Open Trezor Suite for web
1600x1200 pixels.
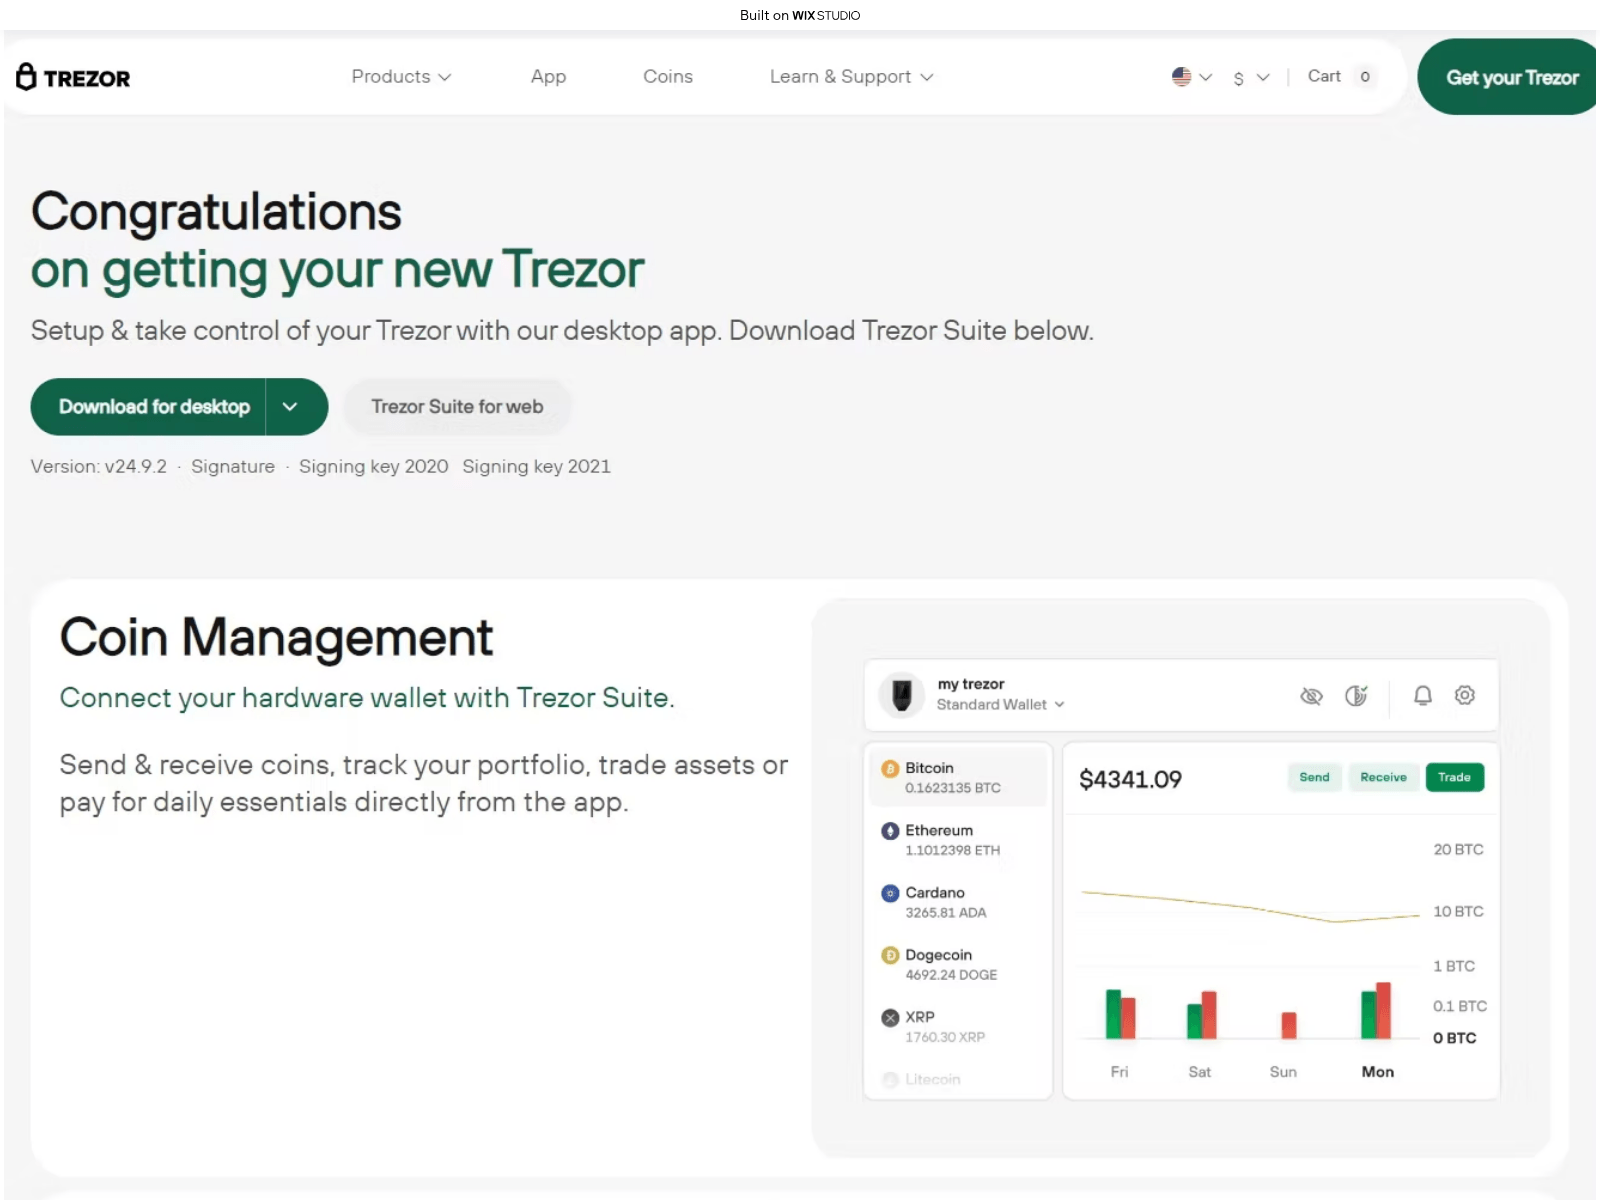tap(457, 407)
